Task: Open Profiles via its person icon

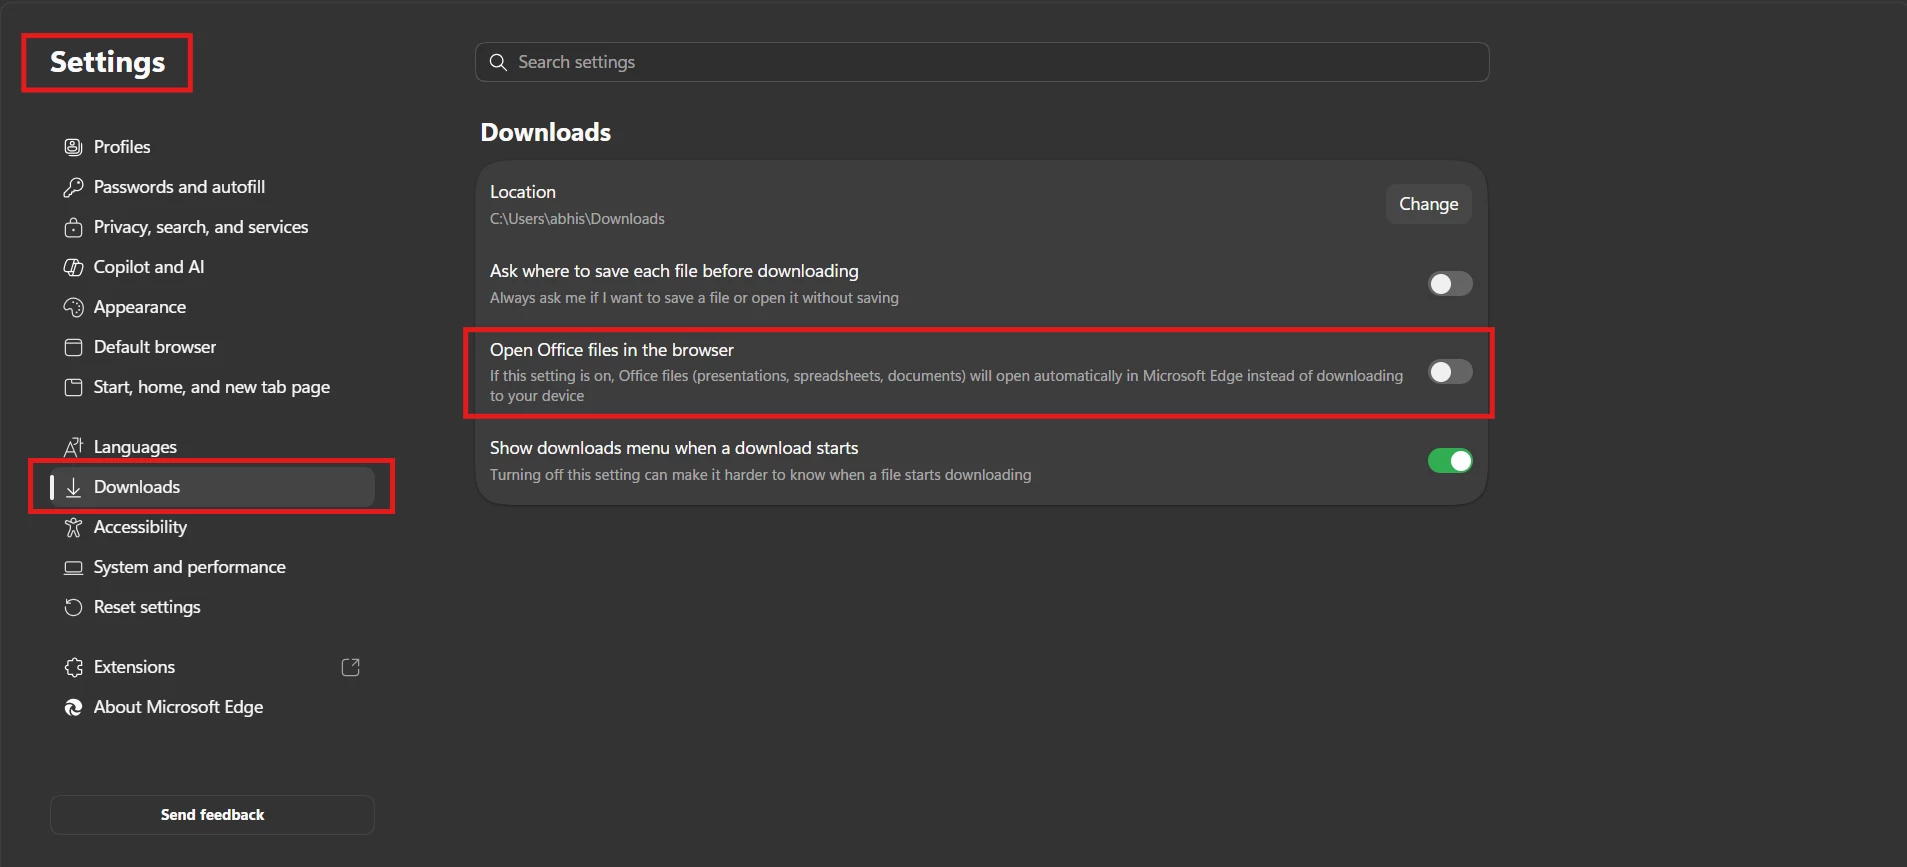Action: pos(73,147)
